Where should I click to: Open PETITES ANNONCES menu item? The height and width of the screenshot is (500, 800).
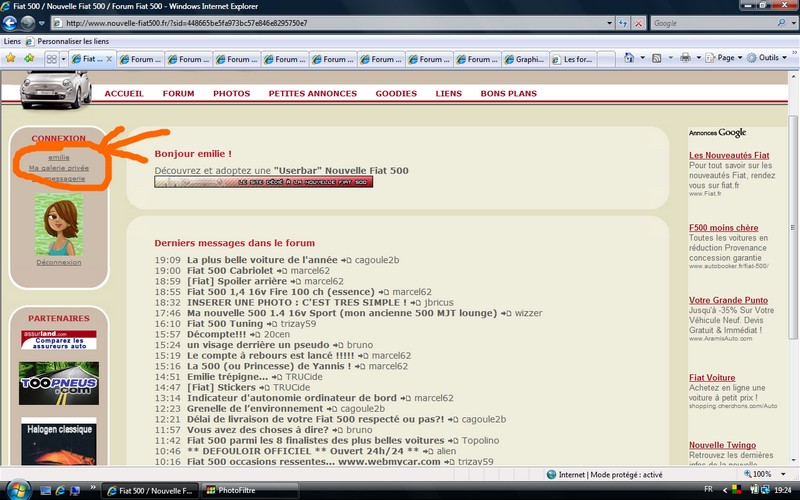tap(313, 93)
